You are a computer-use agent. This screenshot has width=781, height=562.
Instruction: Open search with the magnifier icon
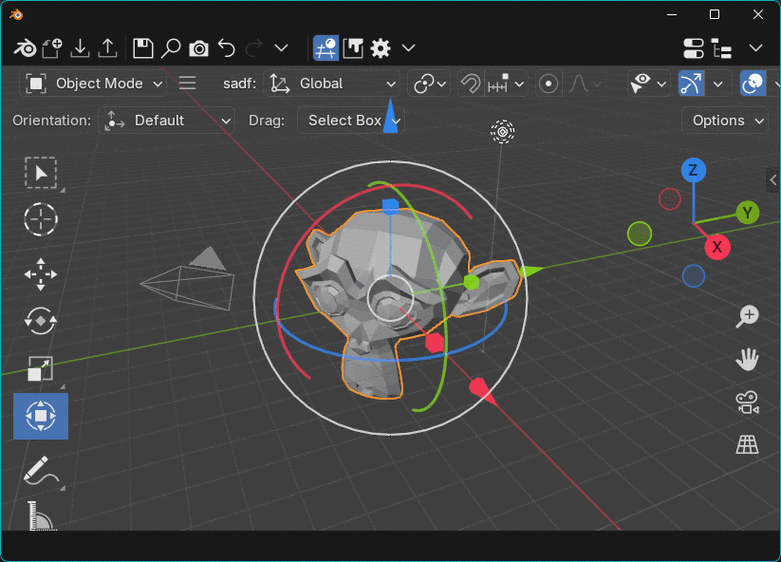(x=171, y=48)
